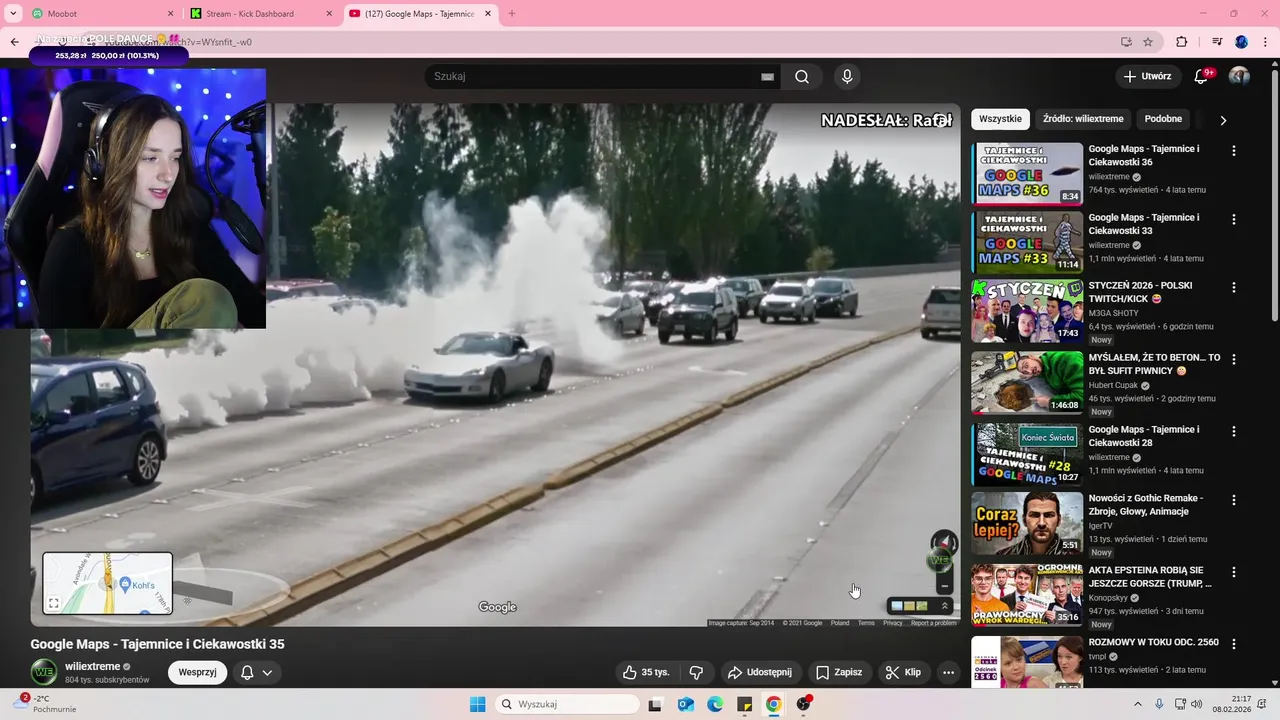Viewport: 1280px width, 720px height.
Task: Click the Udostępnij share button
Action: point(759,672)
